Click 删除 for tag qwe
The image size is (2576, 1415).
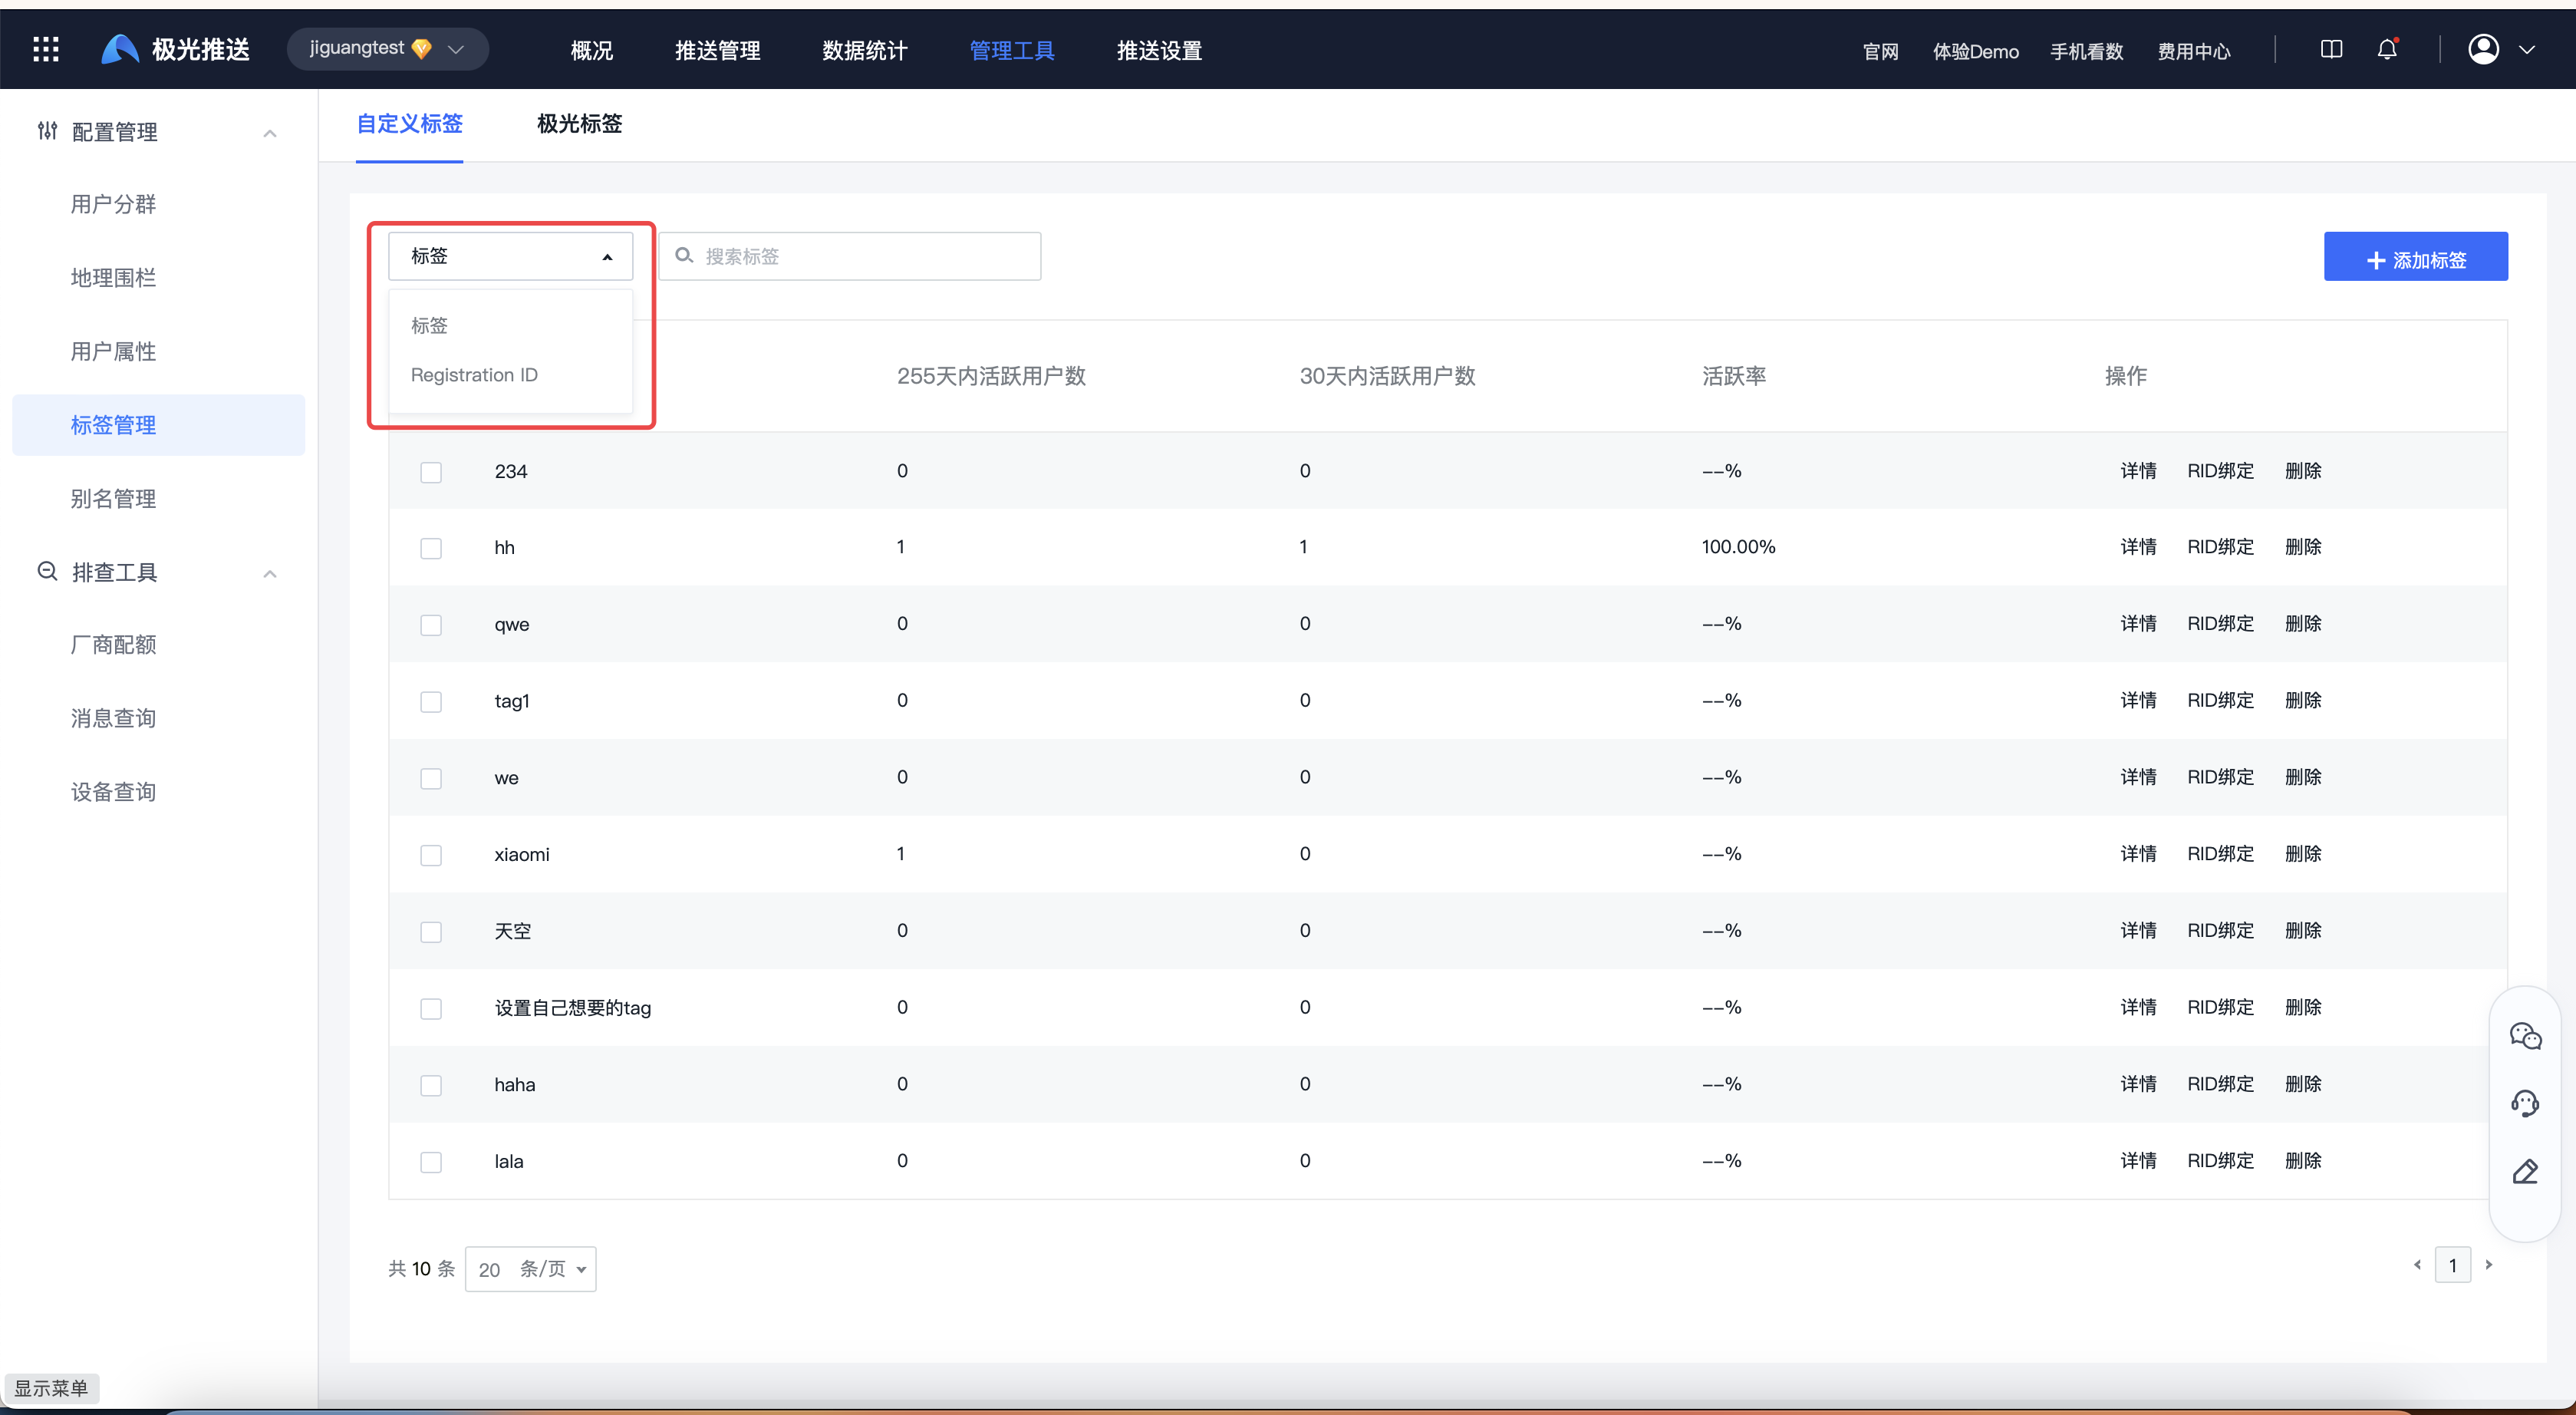tap(2303, 624)
